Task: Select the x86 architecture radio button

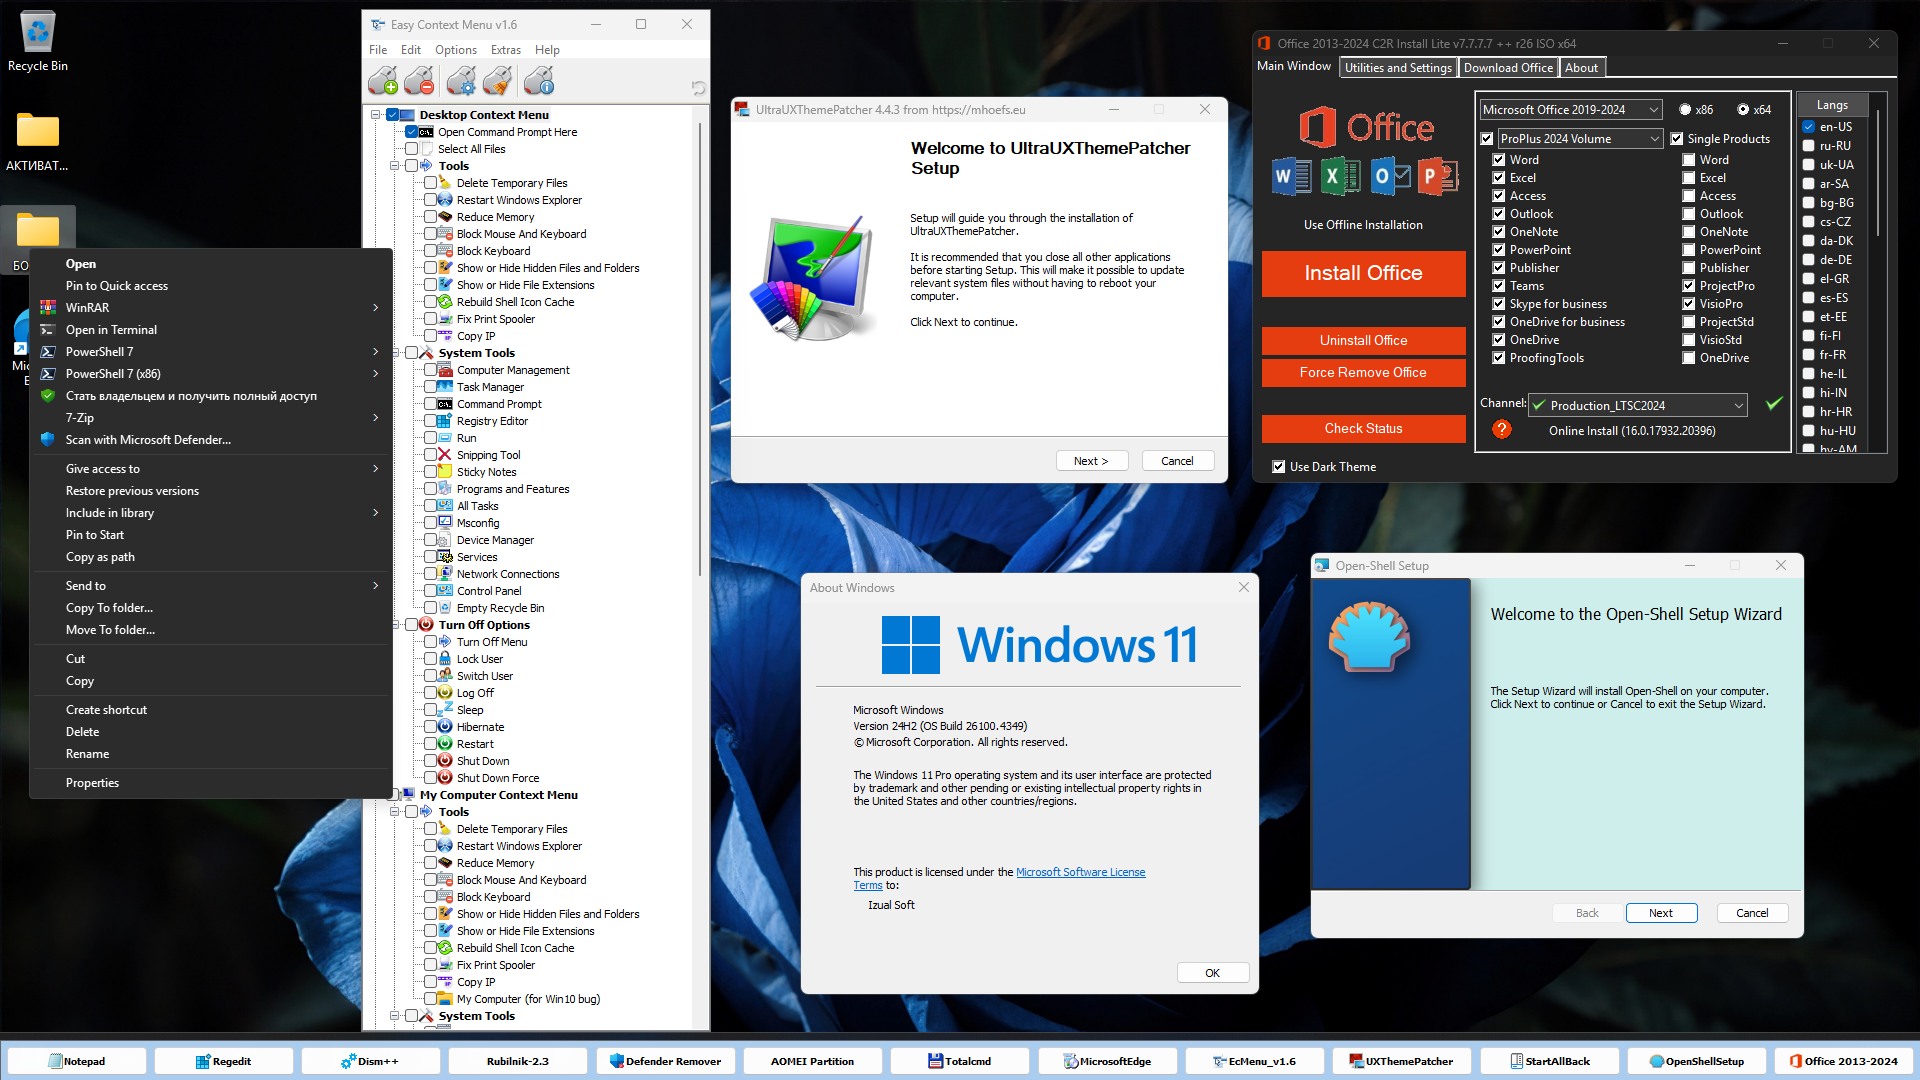Action: pos(1685,110)
